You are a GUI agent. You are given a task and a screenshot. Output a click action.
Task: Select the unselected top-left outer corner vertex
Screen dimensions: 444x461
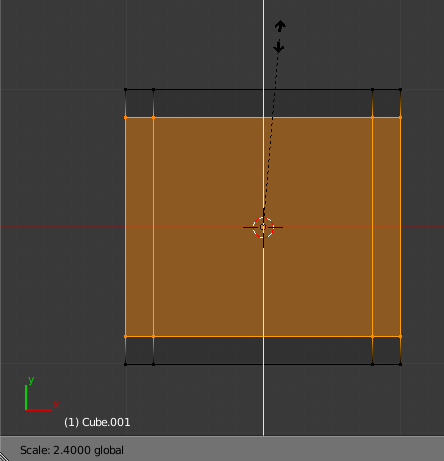(x=126, y=90)
